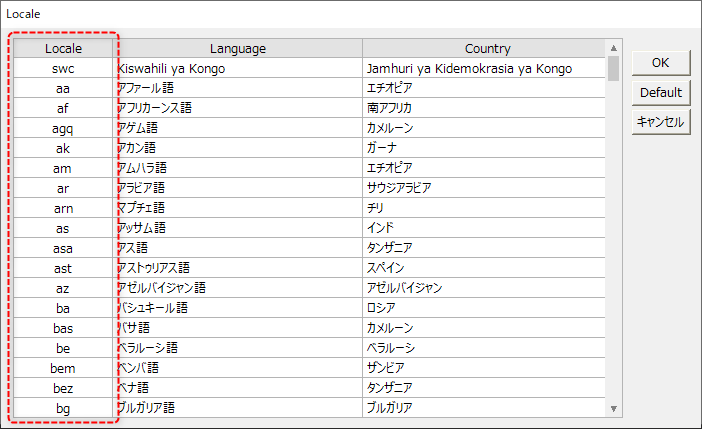Select the bem locale cell
The height and width of the screenshot is (429, 702).
pos(64,368)
